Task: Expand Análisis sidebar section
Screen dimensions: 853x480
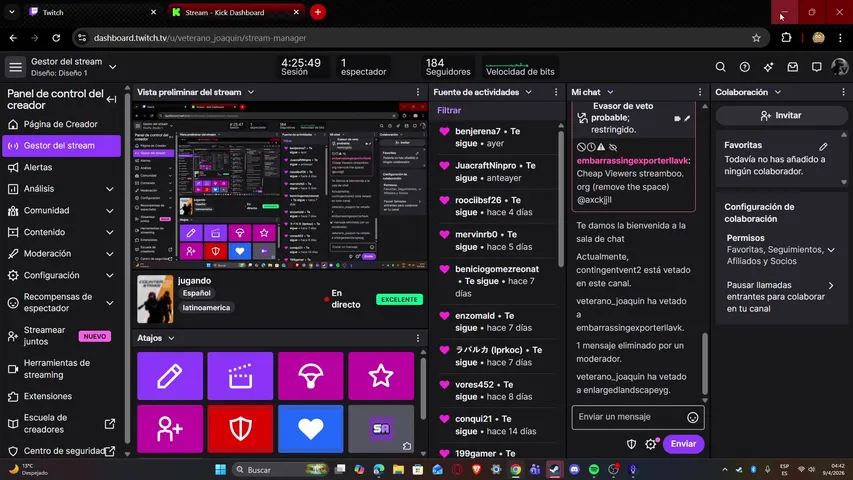Action: [x=109, y=189]
